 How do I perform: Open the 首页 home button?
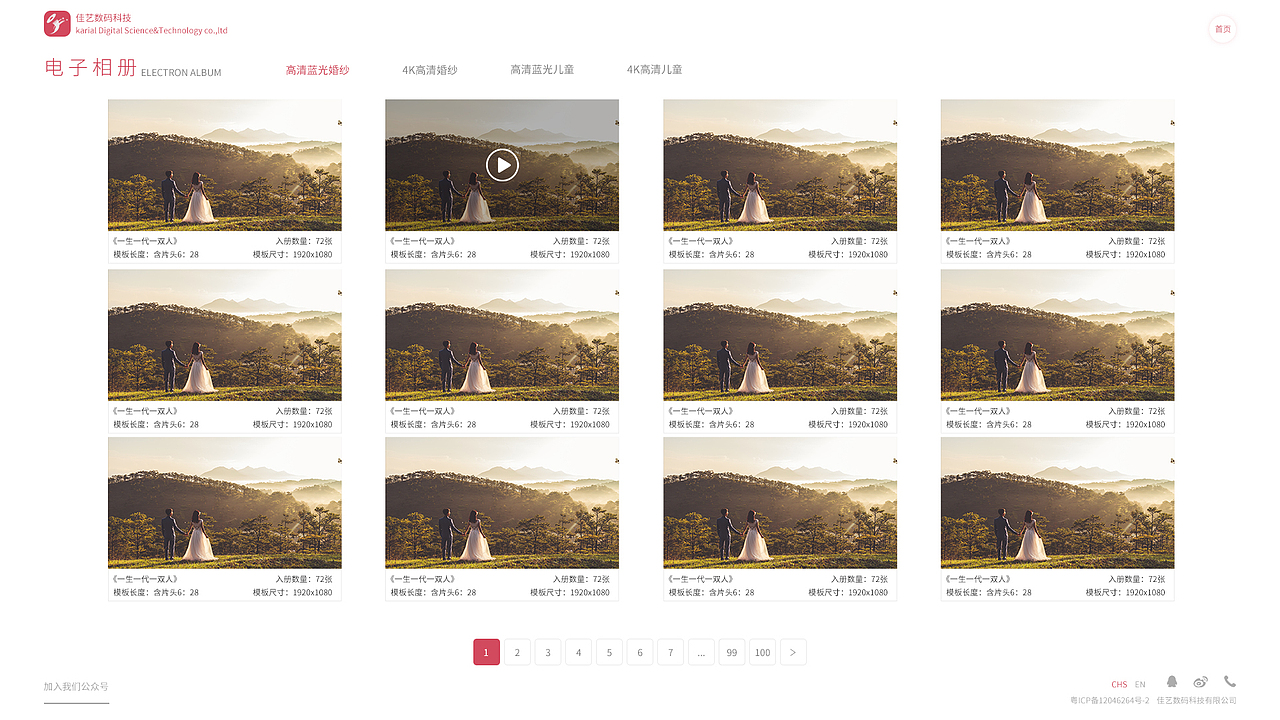(1223, 29)
